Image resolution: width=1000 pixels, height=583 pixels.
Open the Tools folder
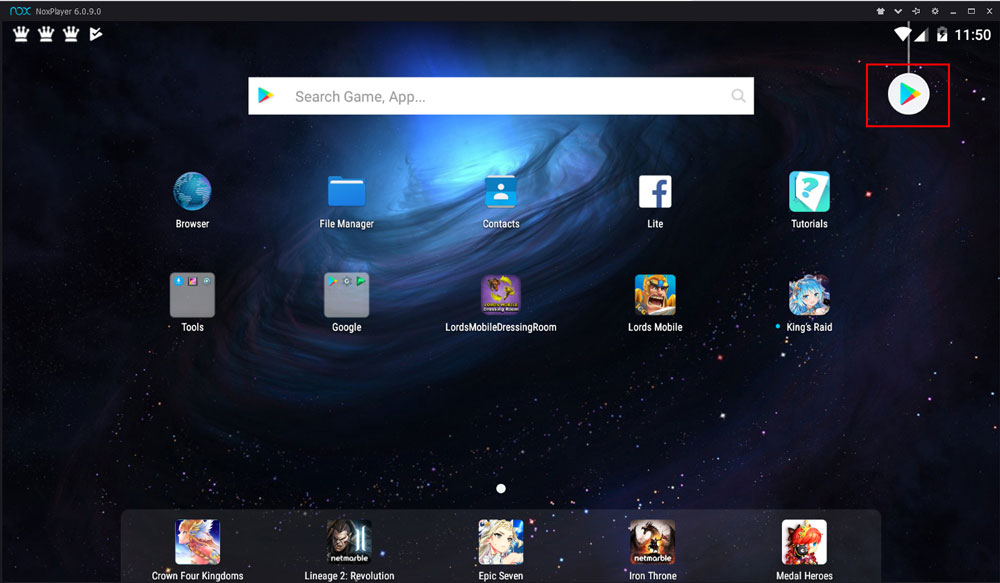tap(192, 295)
